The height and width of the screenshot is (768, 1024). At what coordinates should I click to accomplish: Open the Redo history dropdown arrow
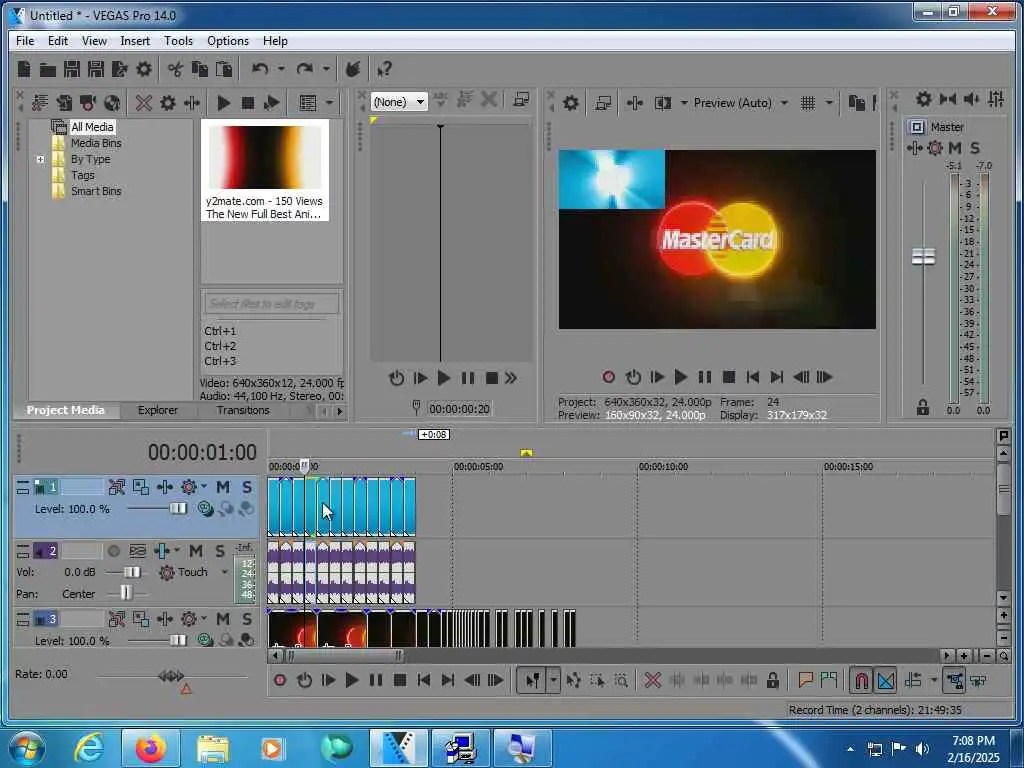325,69
